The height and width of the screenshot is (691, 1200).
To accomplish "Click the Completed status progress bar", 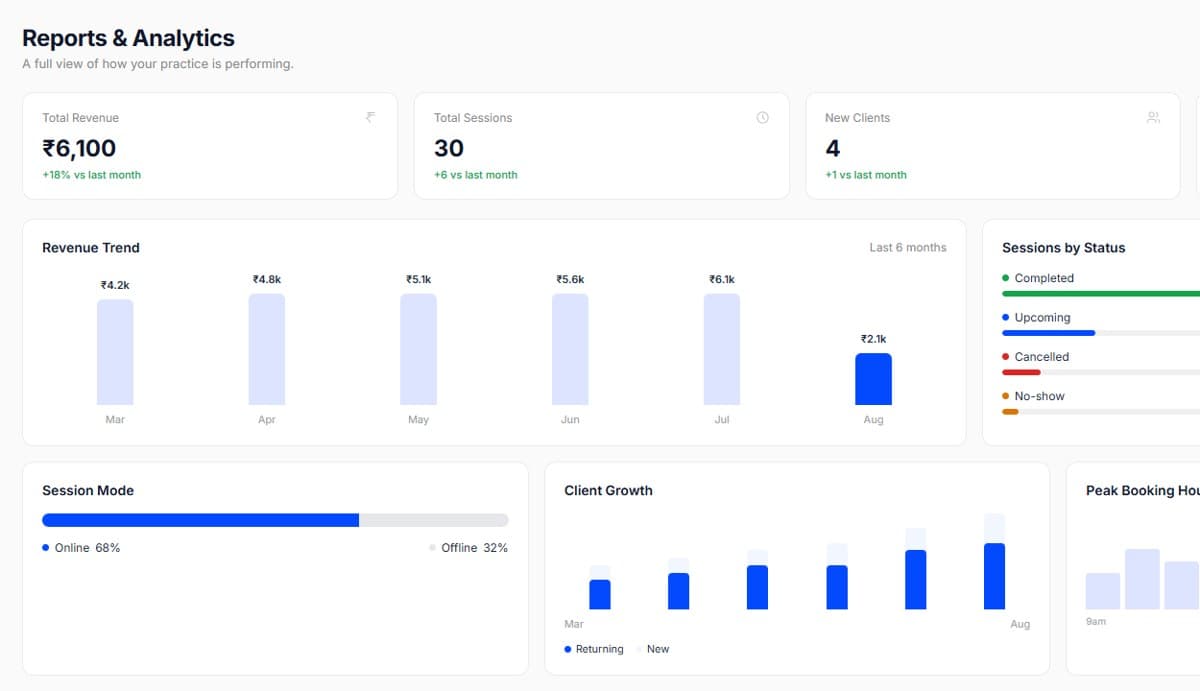I will [1101, 294].
